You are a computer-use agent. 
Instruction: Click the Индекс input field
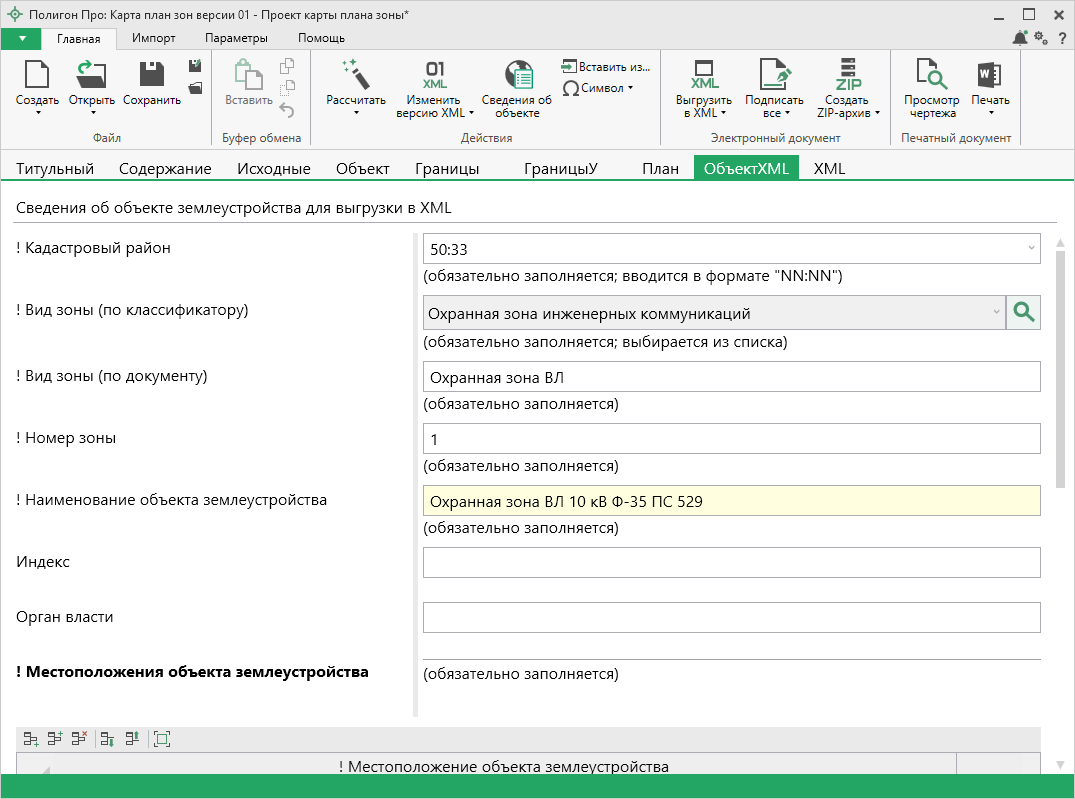click(x=731, y=563)
